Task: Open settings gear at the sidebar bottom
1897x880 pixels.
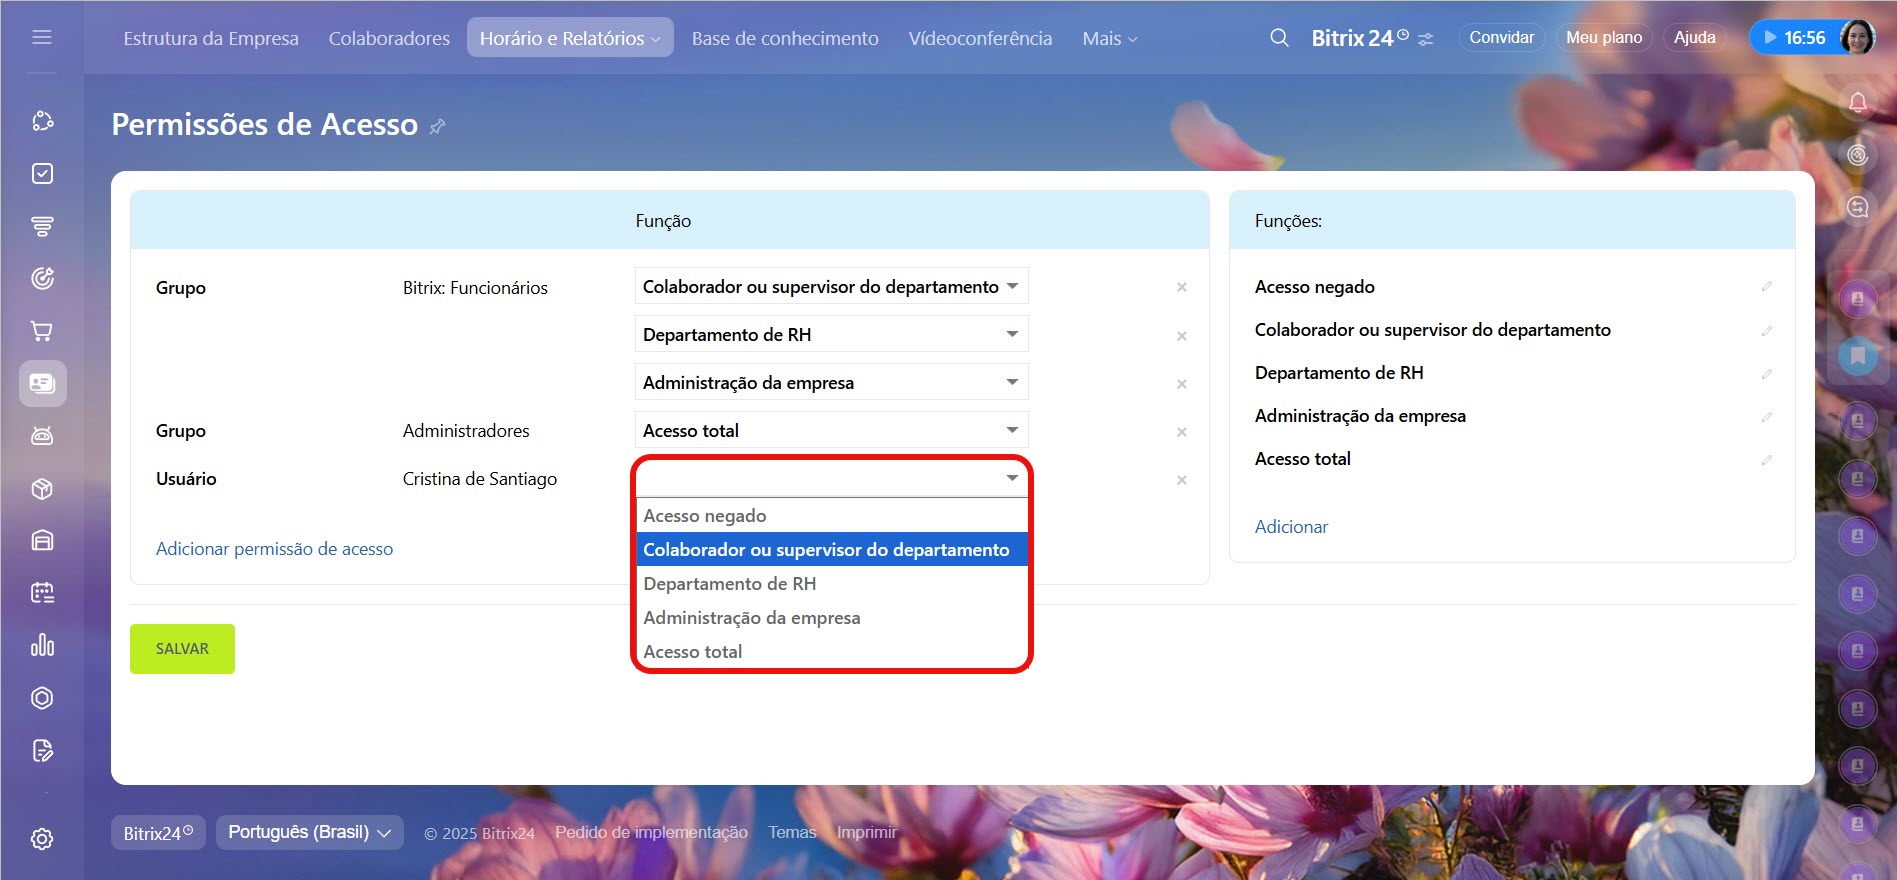Action: click(x=42, y=839)
